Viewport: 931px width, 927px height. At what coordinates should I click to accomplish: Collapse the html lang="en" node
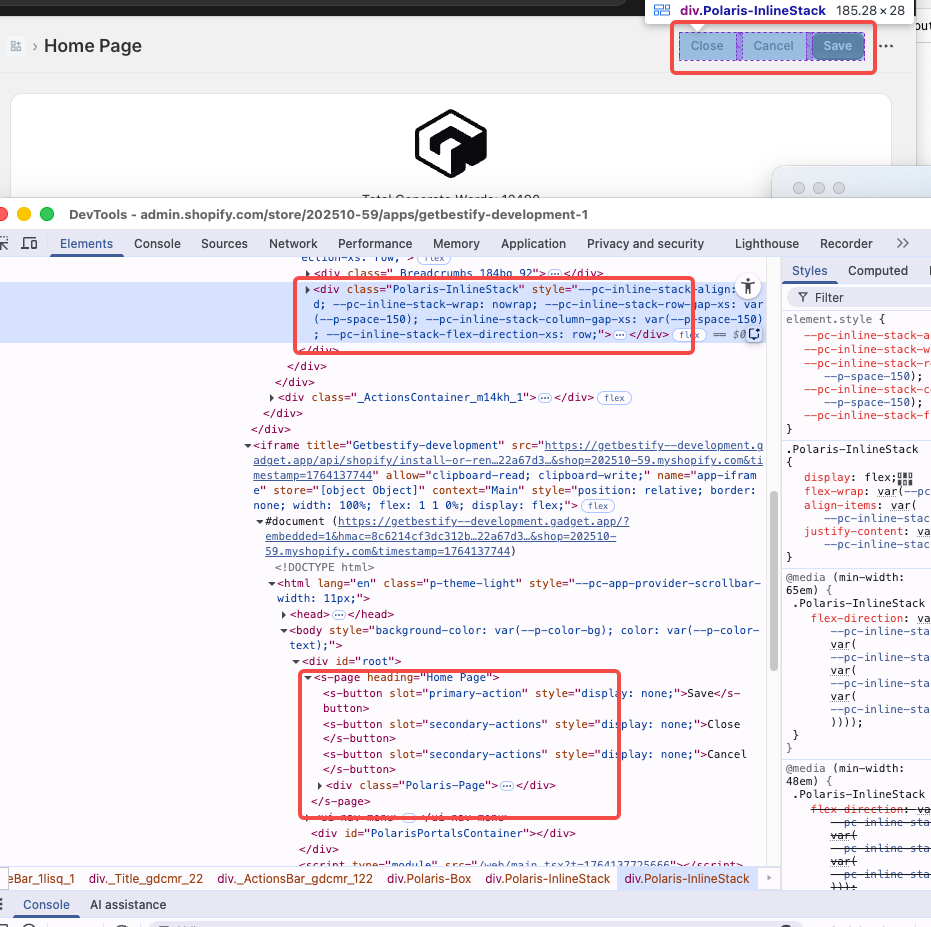tap(271, 584)
